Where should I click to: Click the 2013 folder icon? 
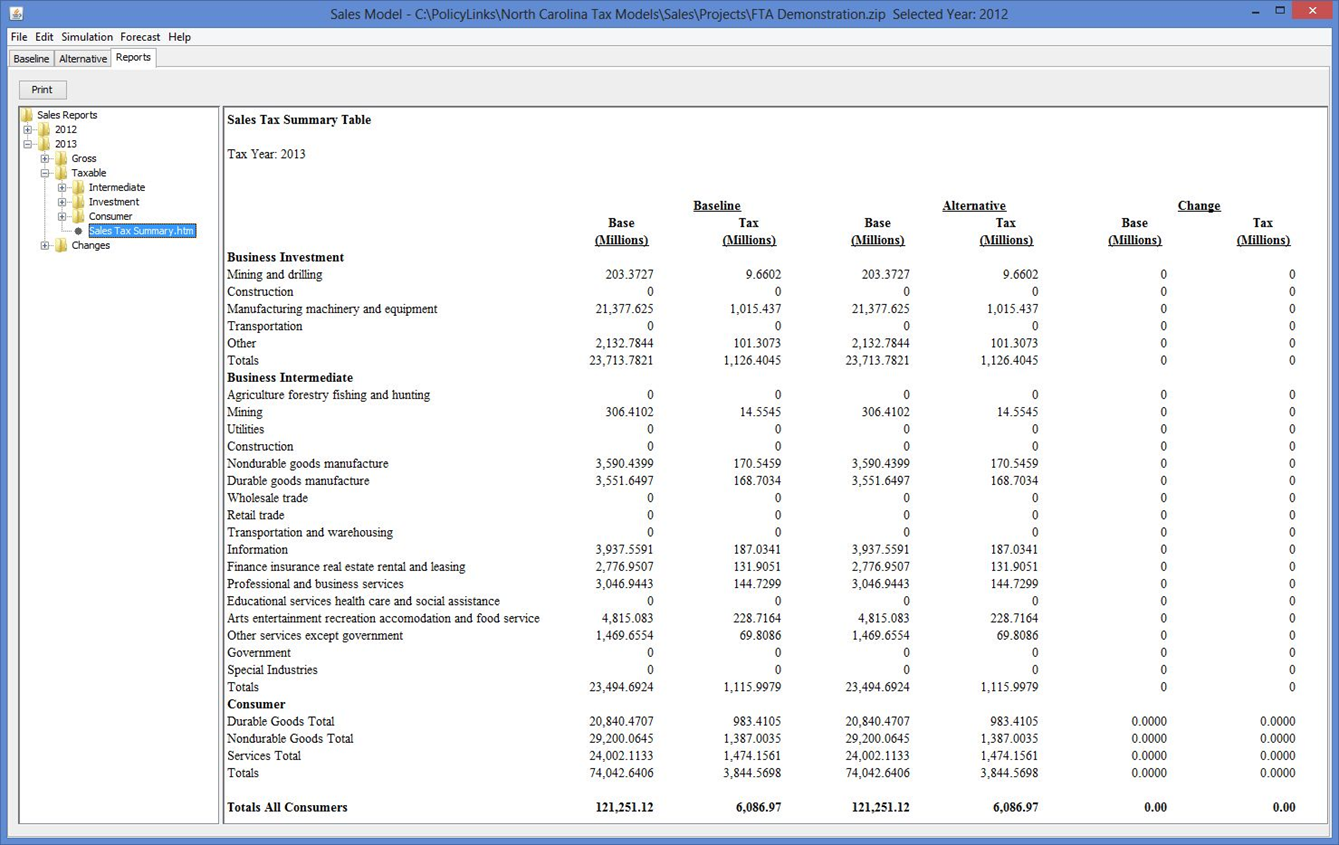[45, 144]
